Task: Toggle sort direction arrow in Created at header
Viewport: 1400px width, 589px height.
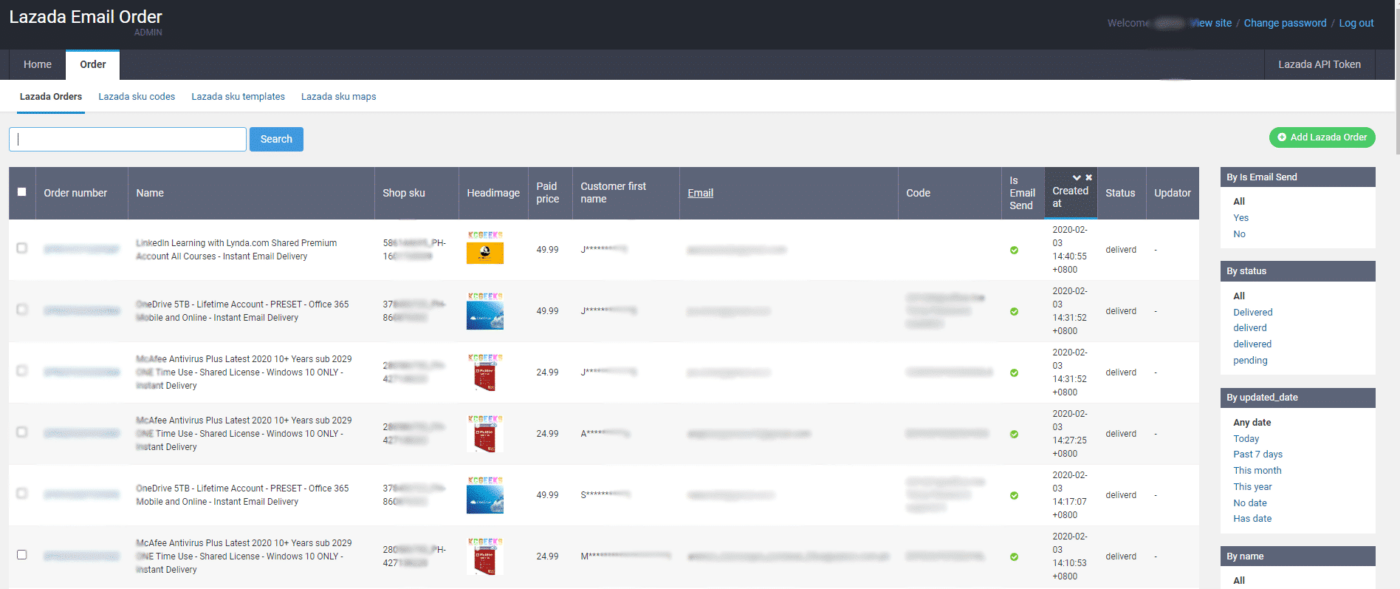Action: click(x=1076, y=177)
